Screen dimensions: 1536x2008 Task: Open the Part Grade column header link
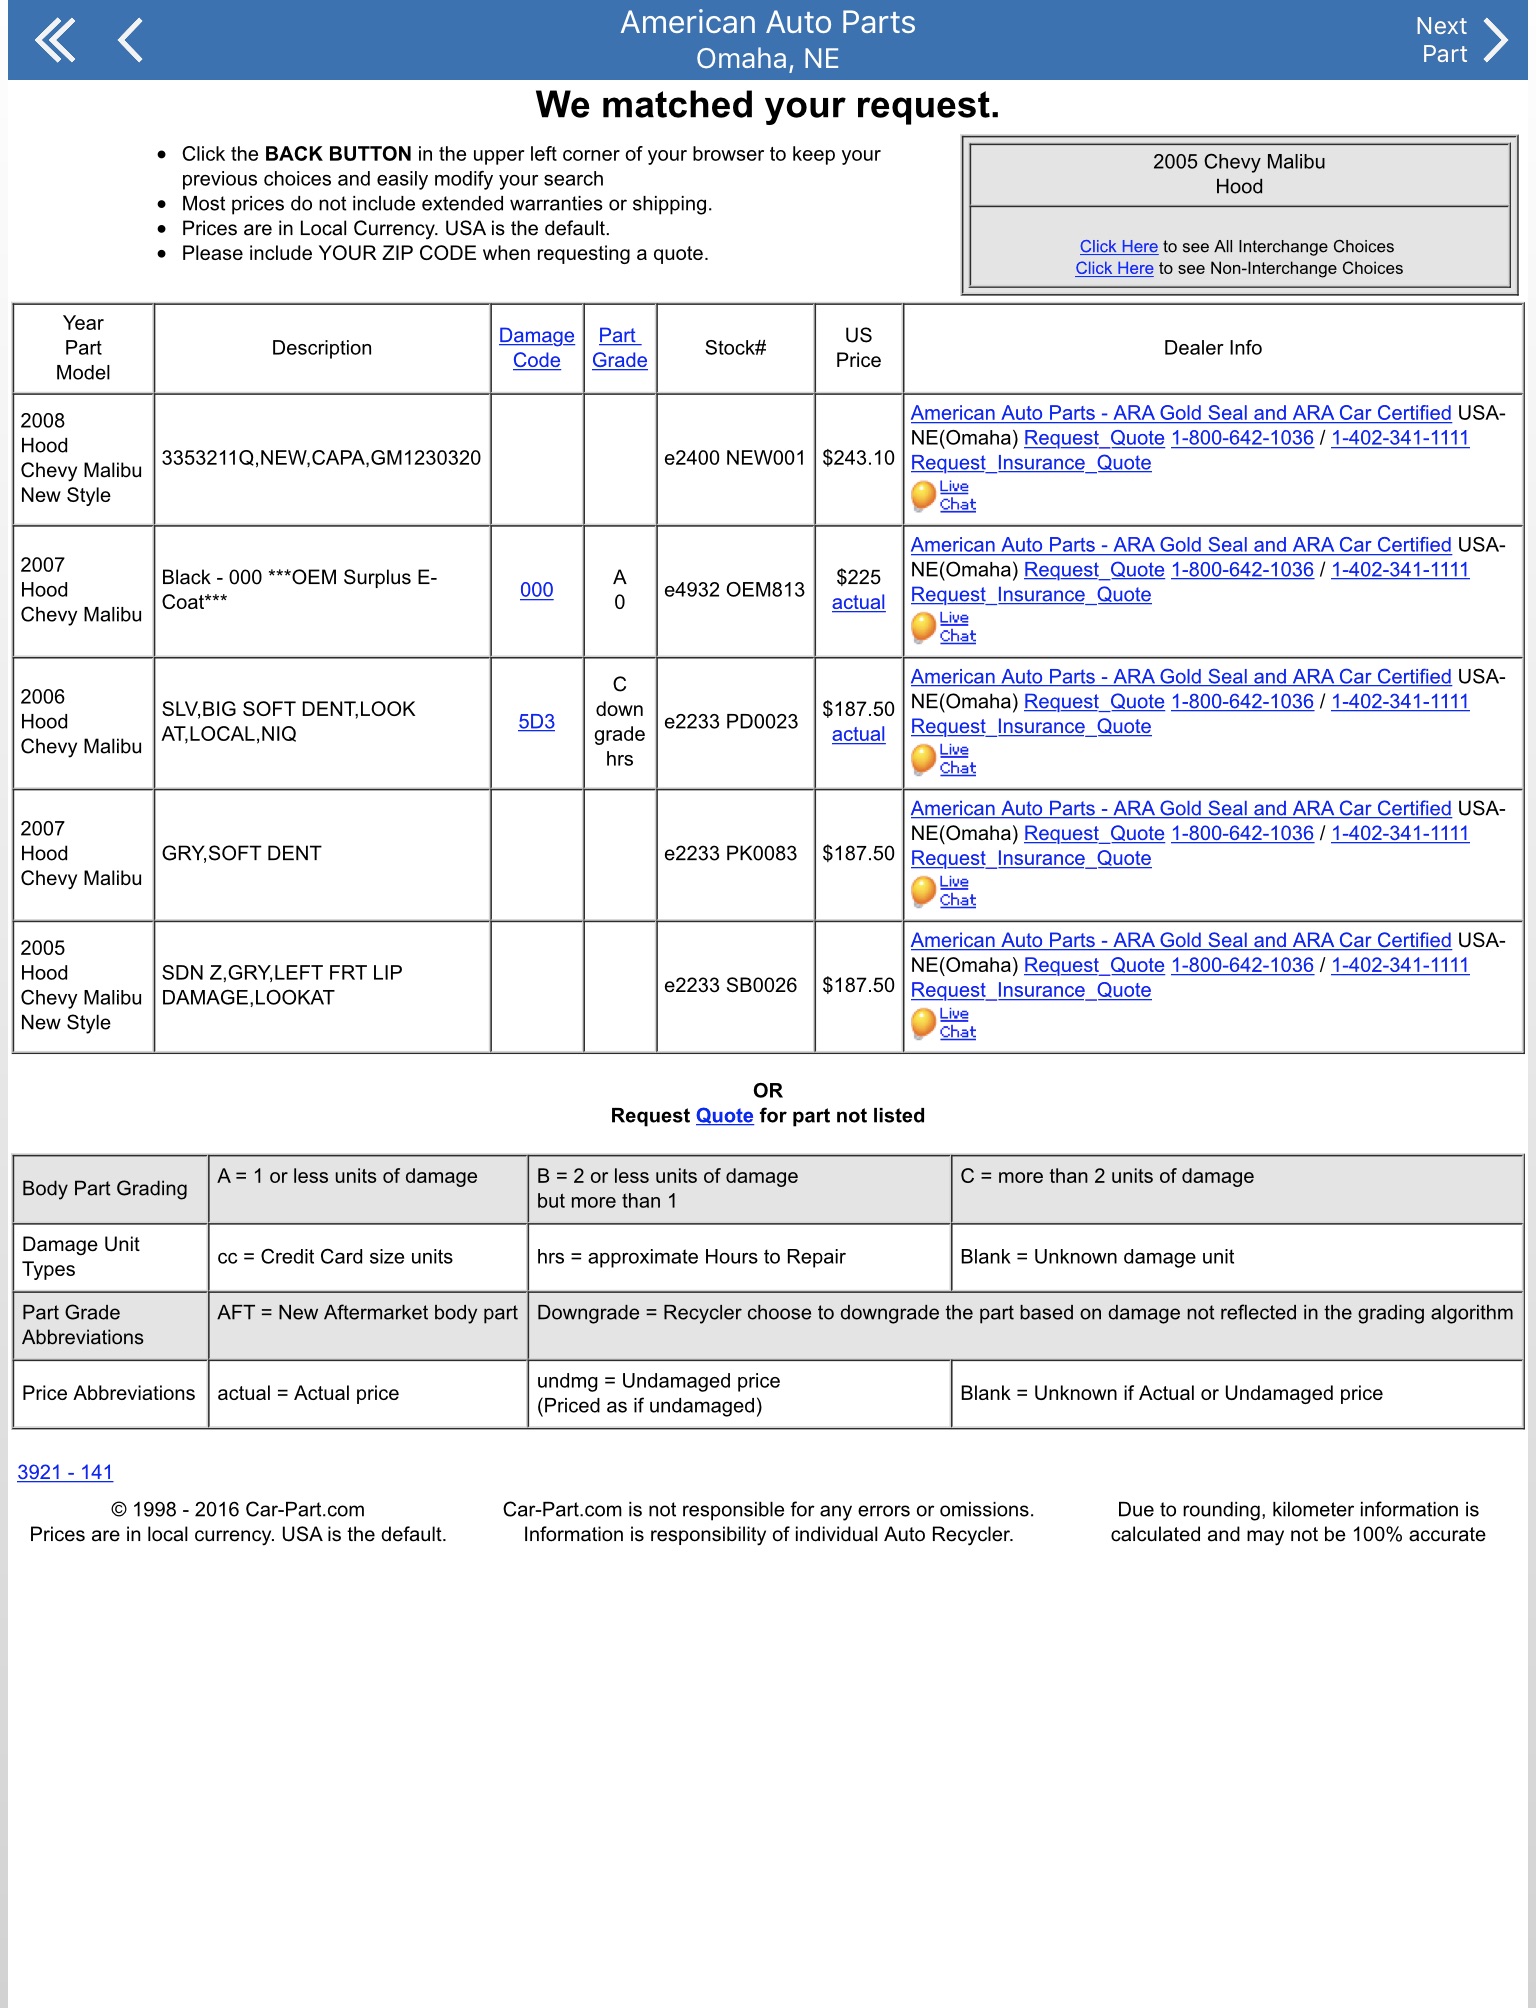click(619, 348)
